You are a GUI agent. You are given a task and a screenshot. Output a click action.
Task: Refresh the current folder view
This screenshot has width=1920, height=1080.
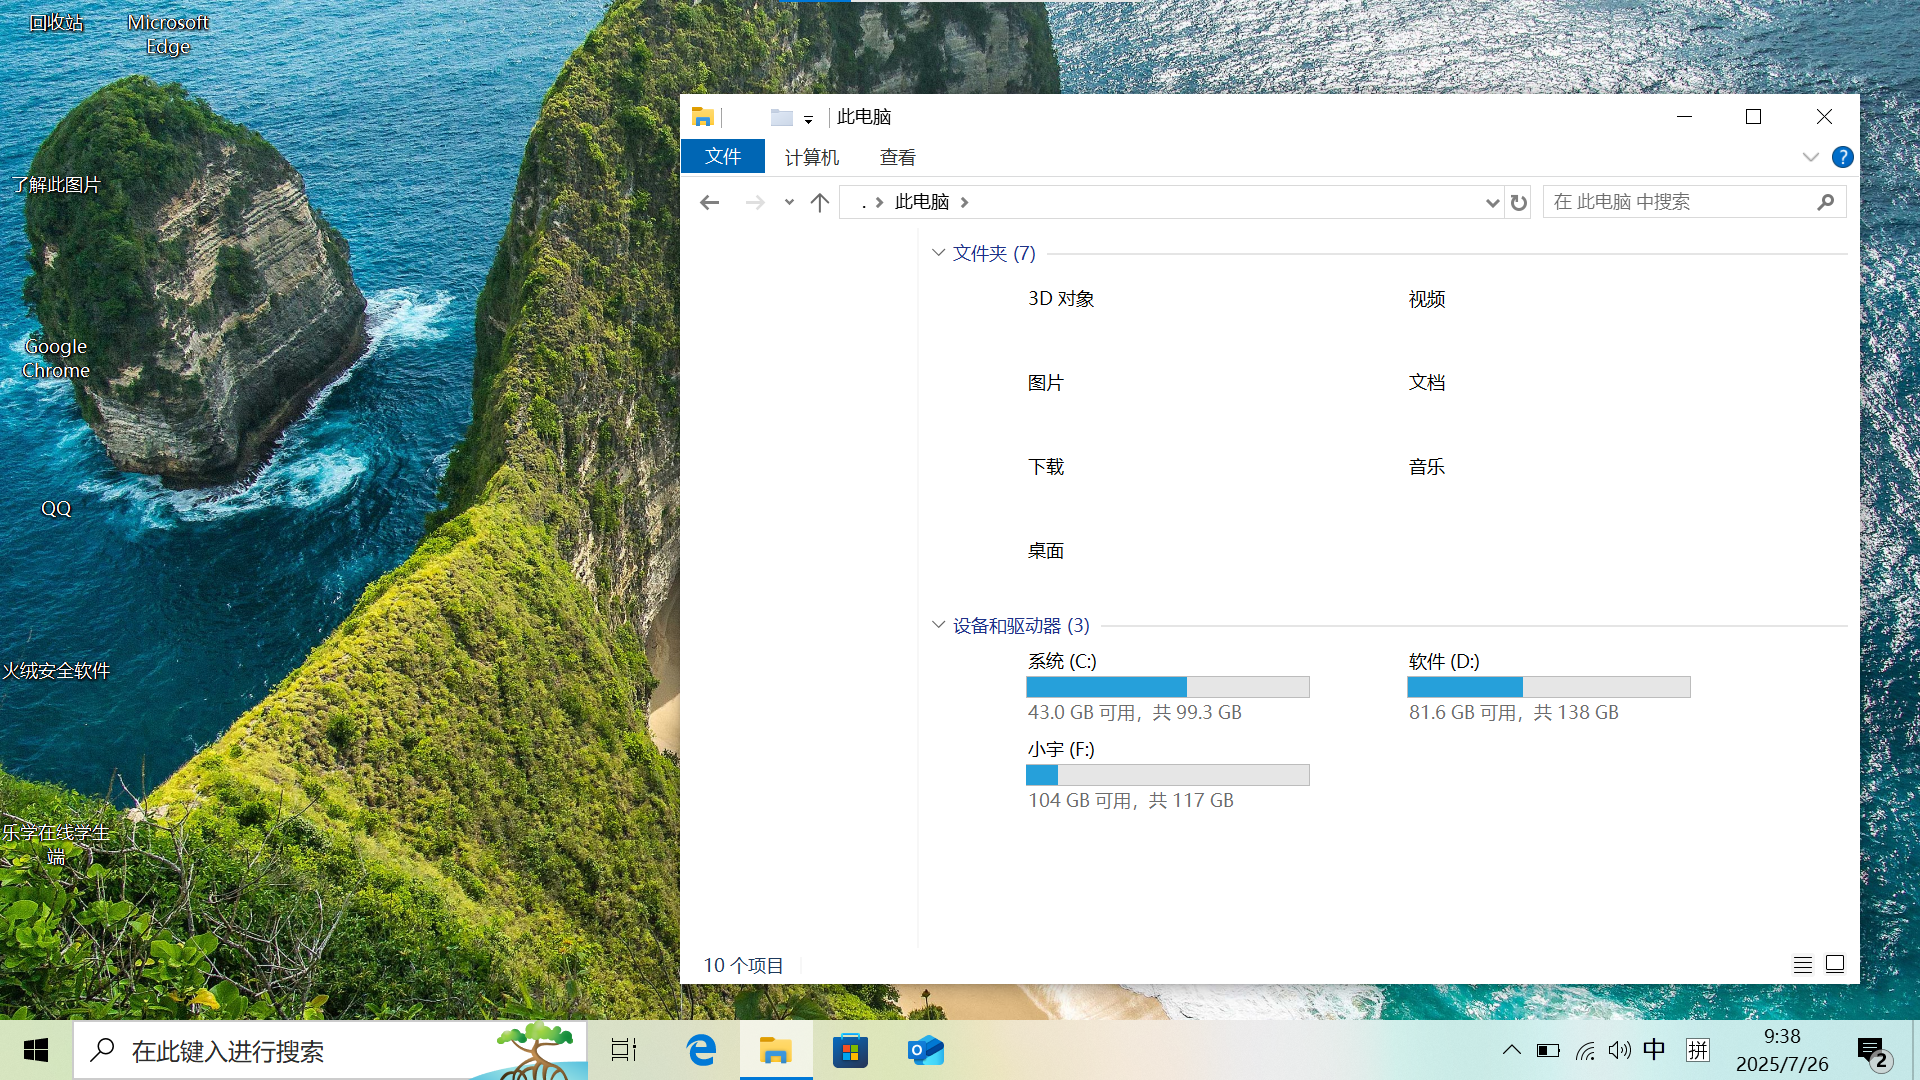[1518, 203]
